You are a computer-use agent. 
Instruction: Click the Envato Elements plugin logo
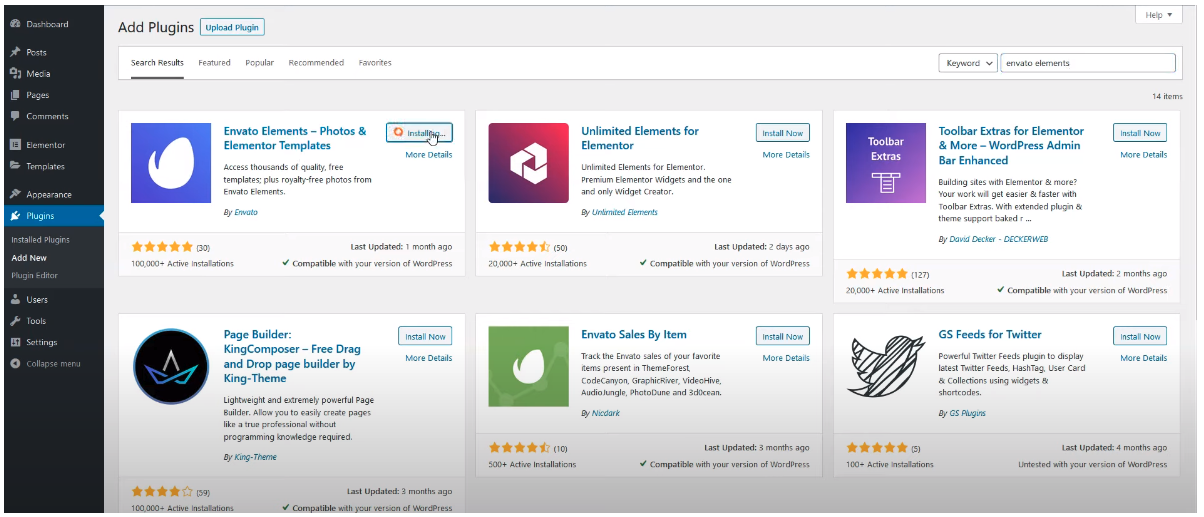(171, 163)
